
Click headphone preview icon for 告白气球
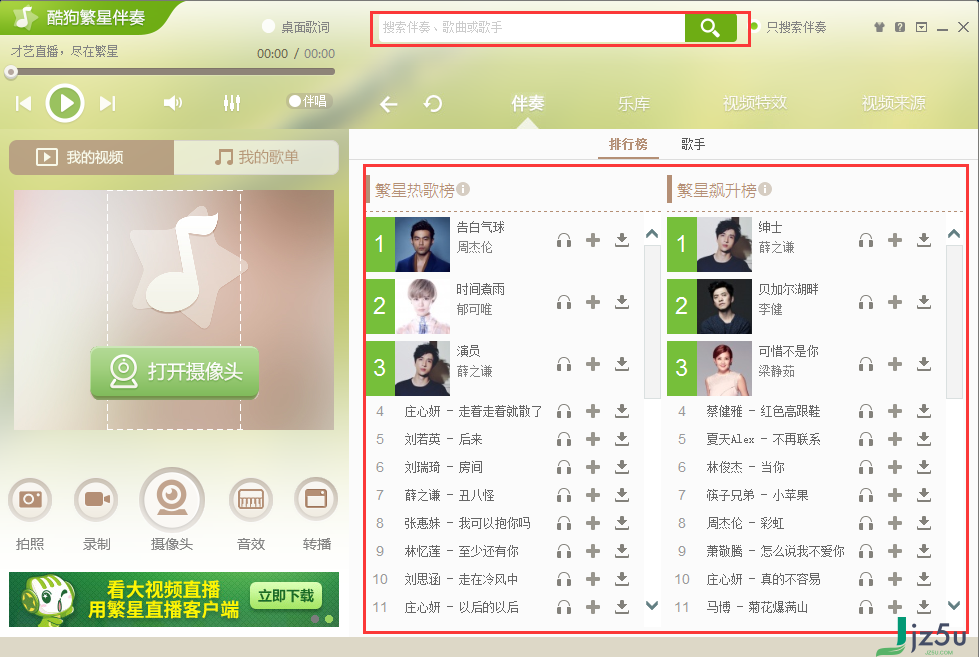pos(564,240)
